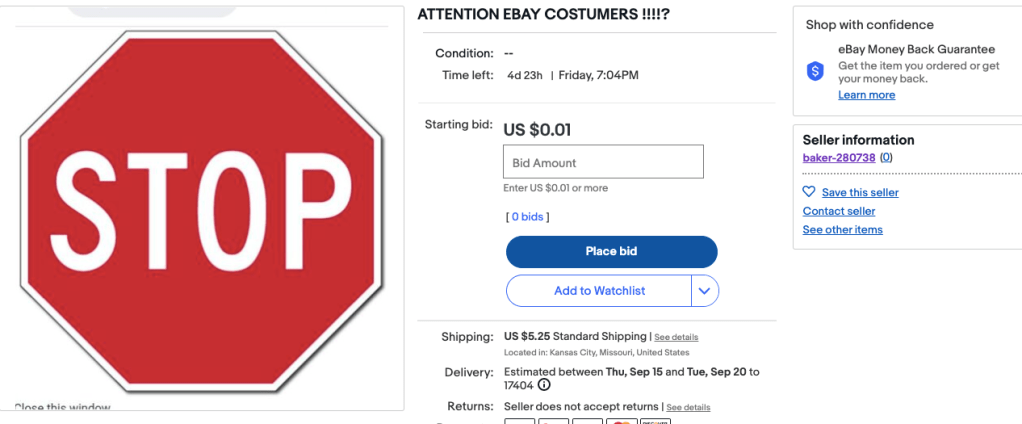
Task: Click Learn more under Money Back Guarantee
Action: [x=866, y=95]
